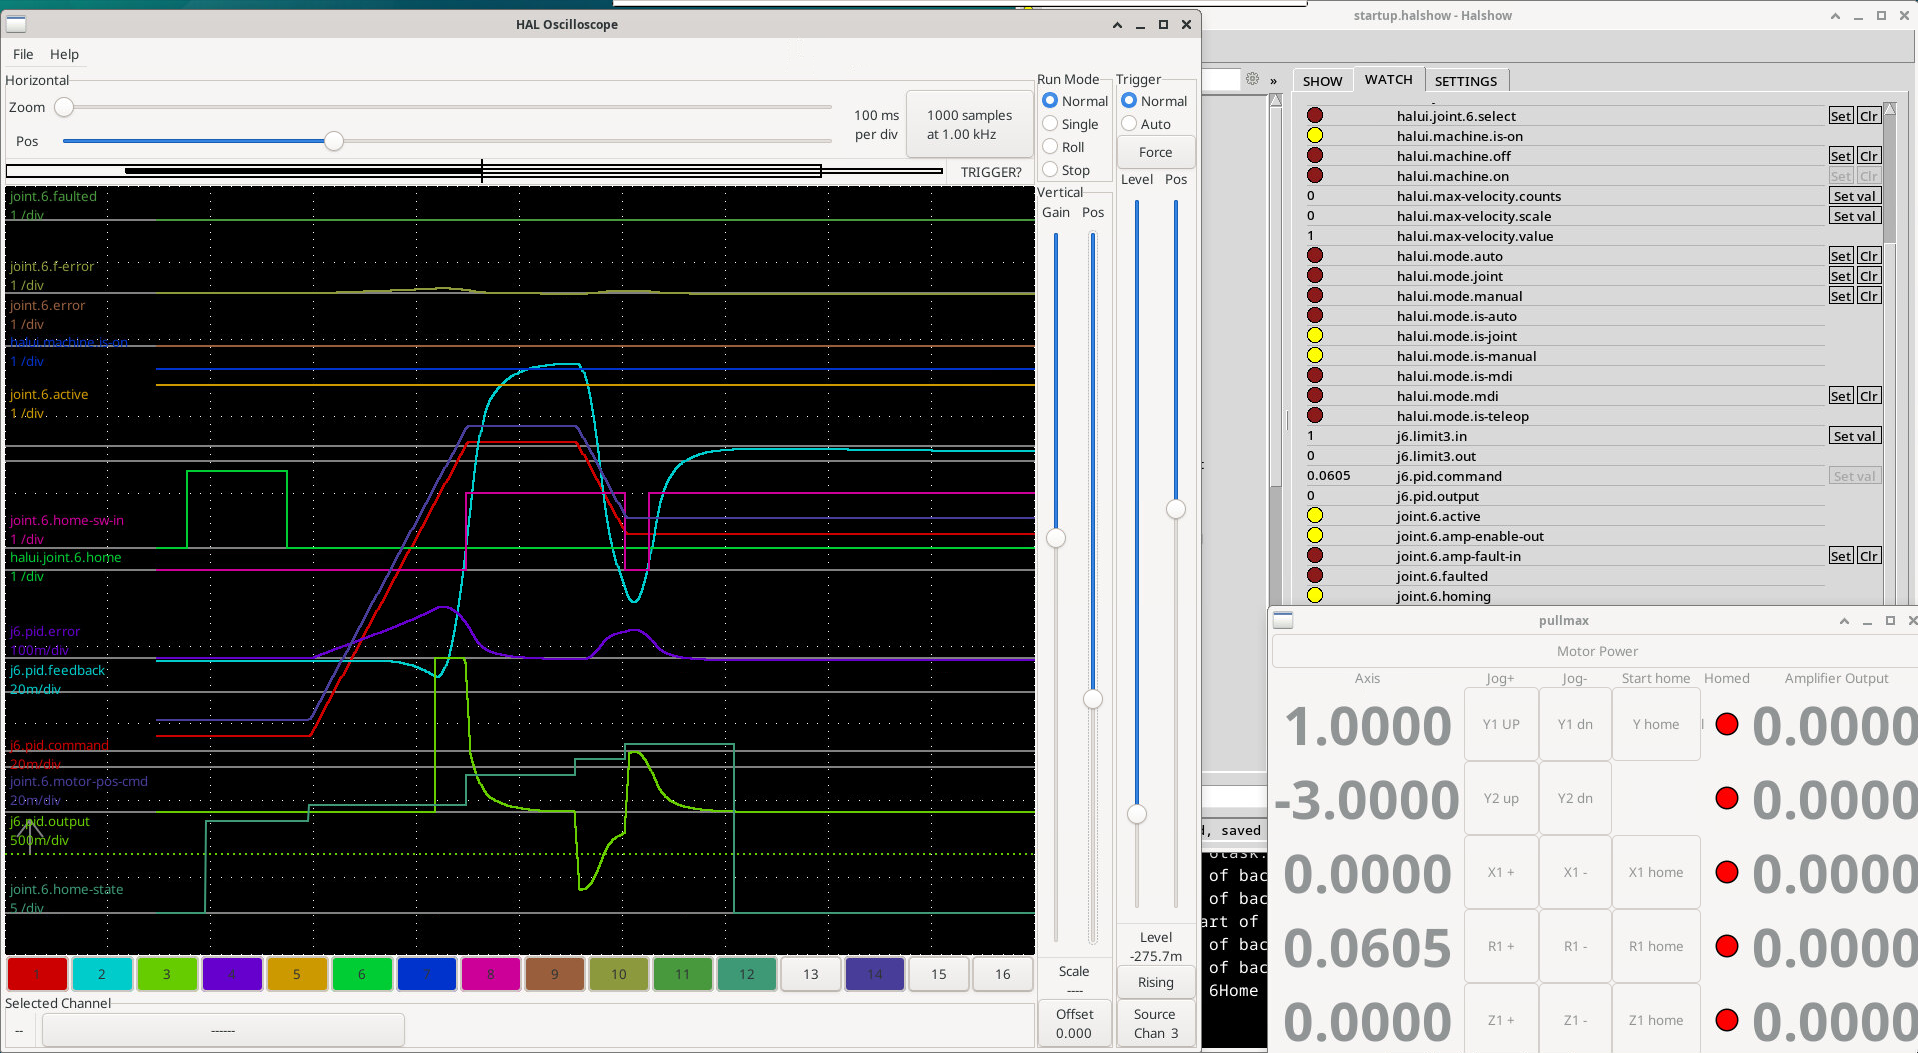Viewport: 1918px width, 1053px height.
Task: Click the horizontal Zoom slider handle
Action: (64, 107)
